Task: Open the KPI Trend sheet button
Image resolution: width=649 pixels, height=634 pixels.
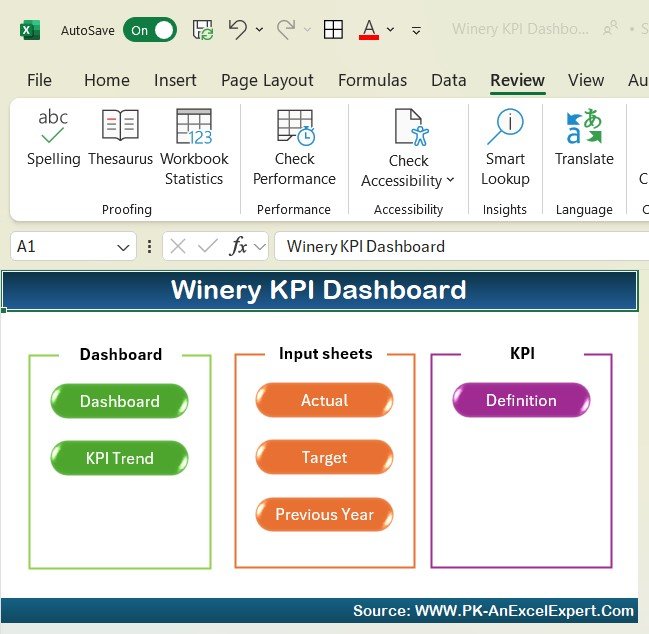Action: click(x=120, y=458)
